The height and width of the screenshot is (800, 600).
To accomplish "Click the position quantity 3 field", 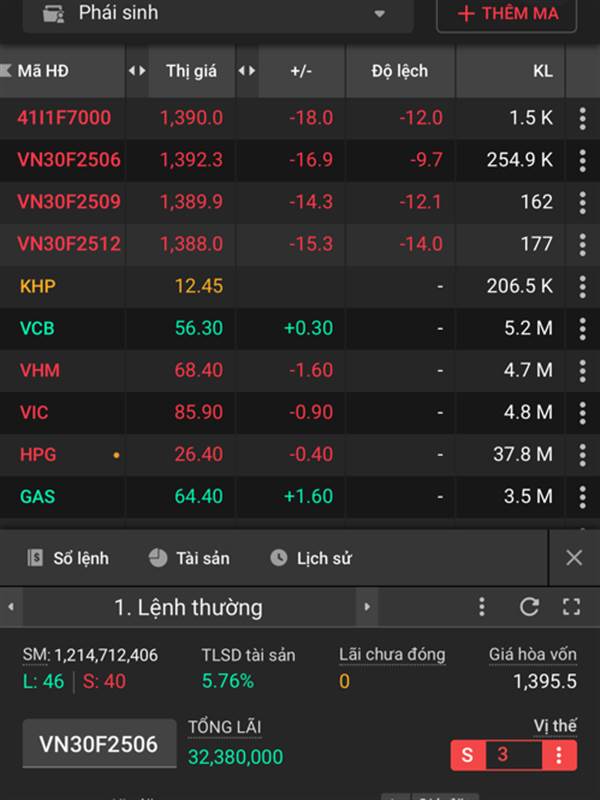I will tap(513, 755).
